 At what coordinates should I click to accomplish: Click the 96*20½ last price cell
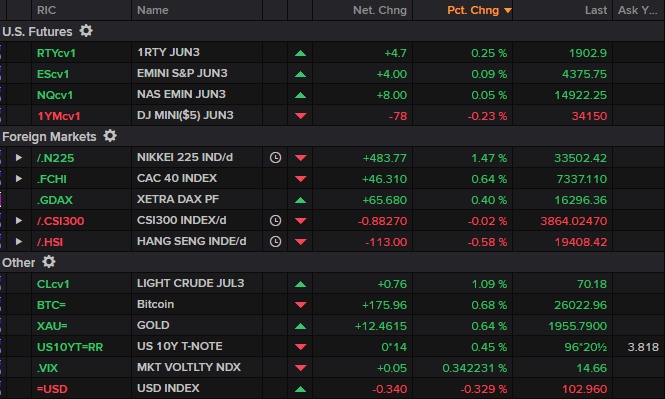coord(586,347)
